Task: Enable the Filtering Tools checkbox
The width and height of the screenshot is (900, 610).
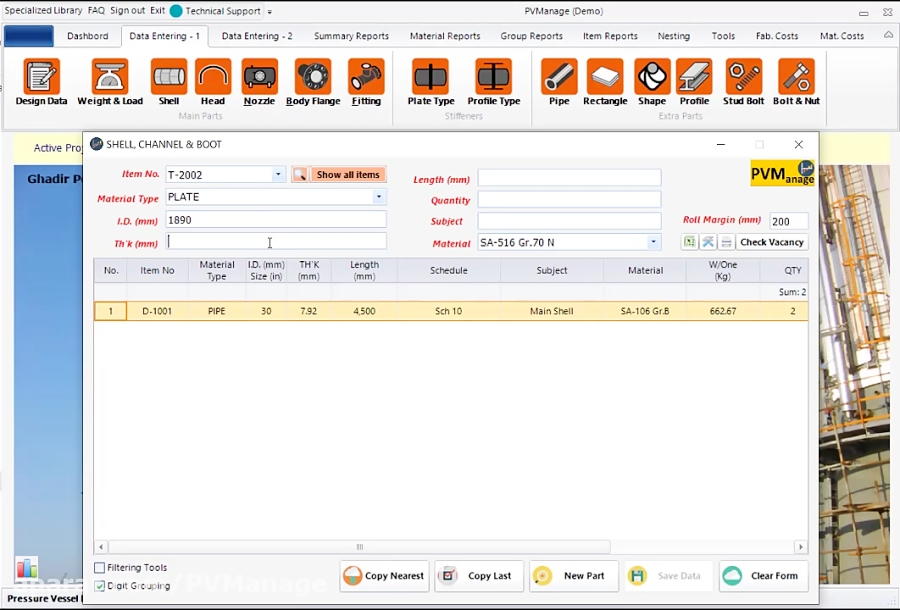Action: (x=99, y=568)
